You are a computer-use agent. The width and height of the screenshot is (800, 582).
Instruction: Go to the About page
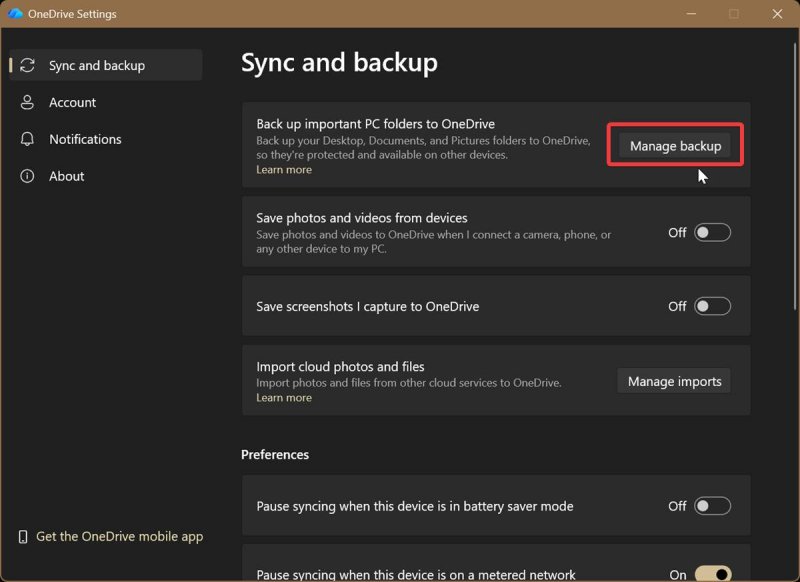click(x=67, y=177)
